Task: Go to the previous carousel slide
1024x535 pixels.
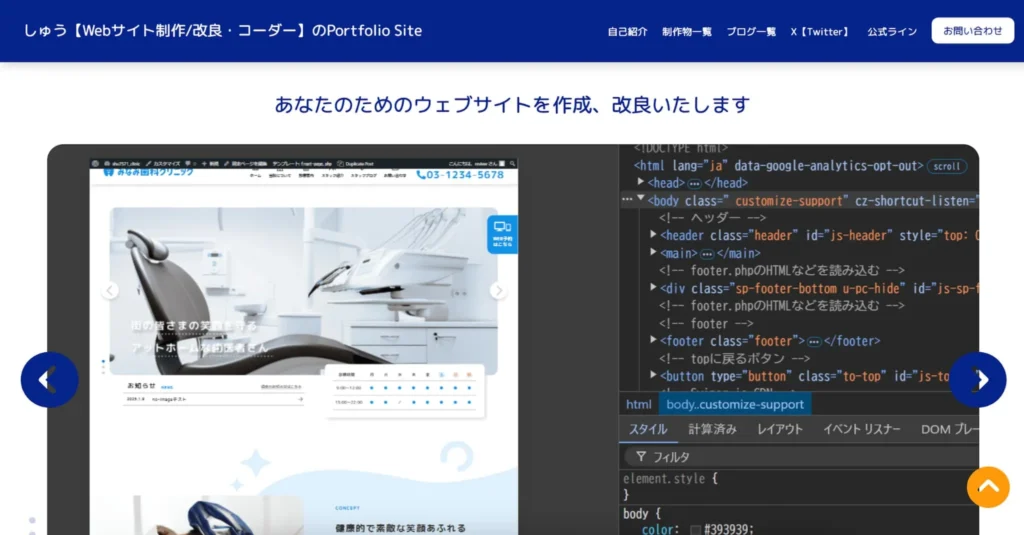Action: click(x=49, y=380)
